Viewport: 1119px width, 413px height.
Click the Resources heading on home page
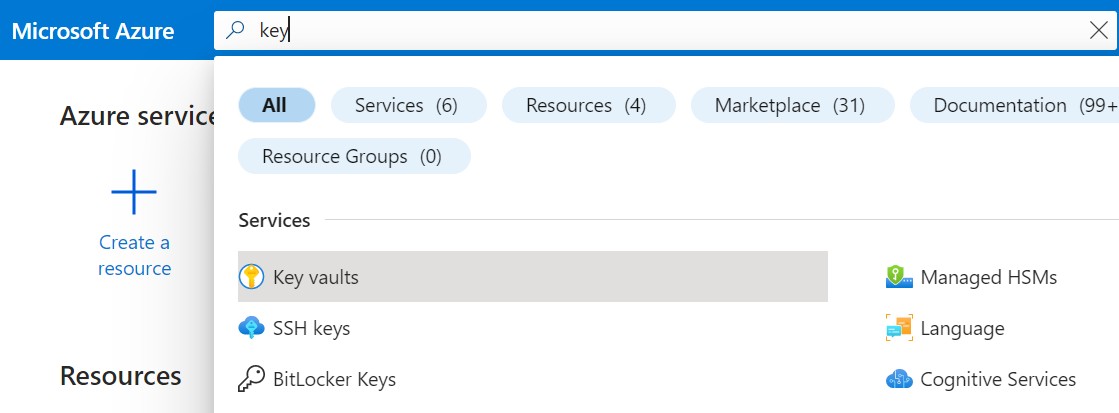pos(121,376)
